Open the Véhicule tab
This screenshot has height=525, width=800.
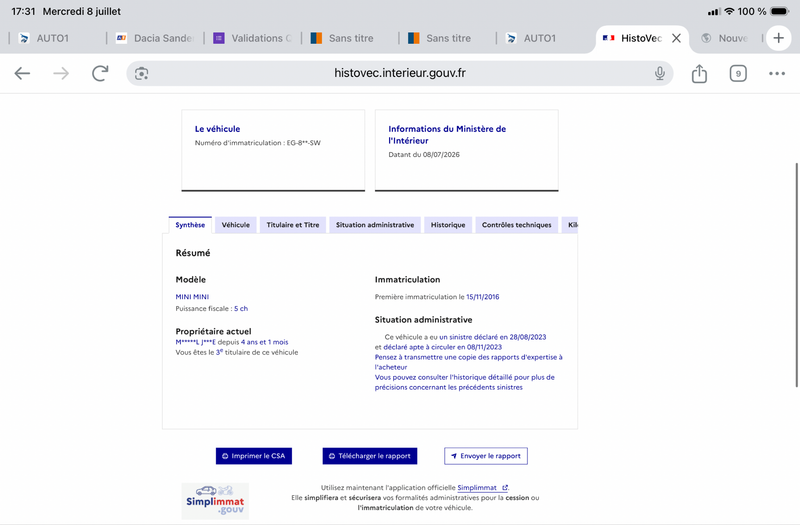coord(236,225)
